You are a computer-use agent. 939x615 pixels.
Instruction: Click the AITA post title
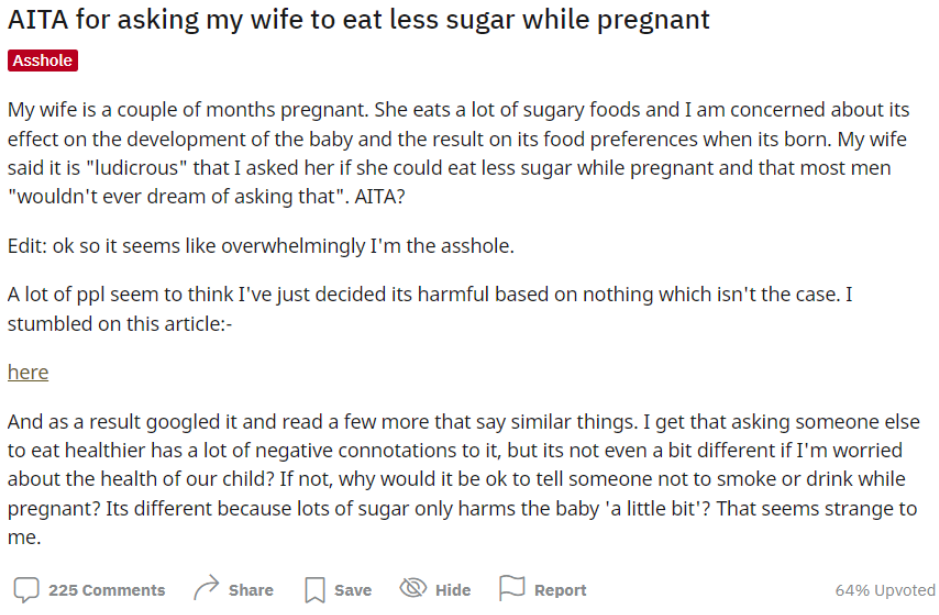point(358,20)
